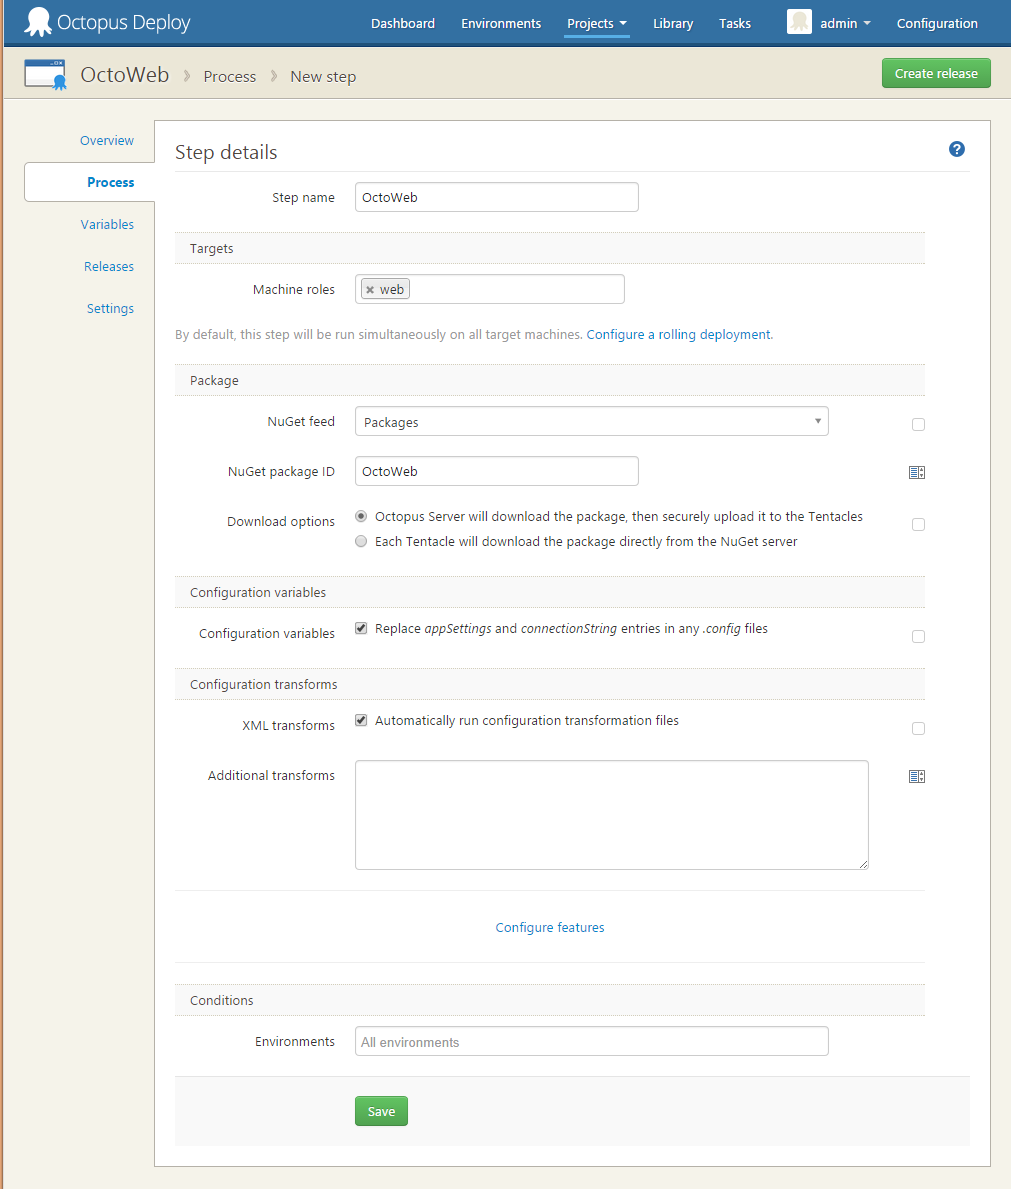1011x1189 pixels.
Task: Click the All environments conditions field
Action: coord(591,1041)
